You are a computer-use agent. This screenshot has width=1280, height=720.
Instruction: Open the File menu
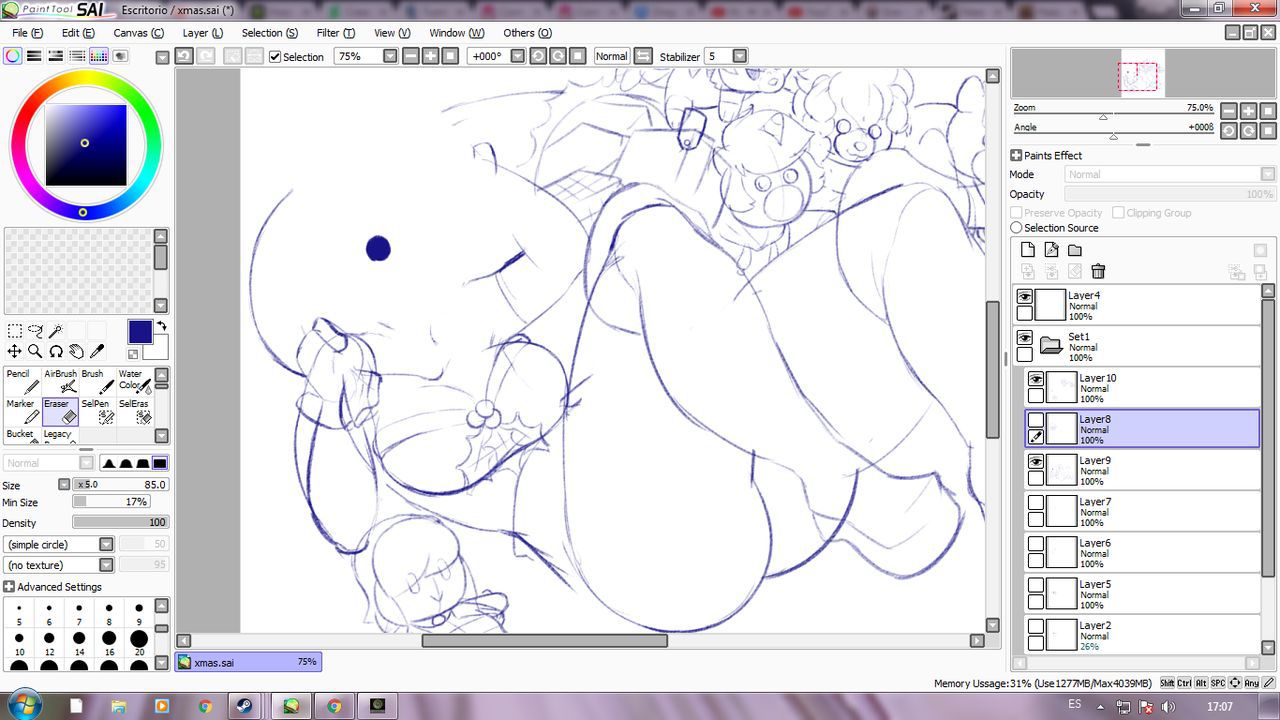[27, 33]
